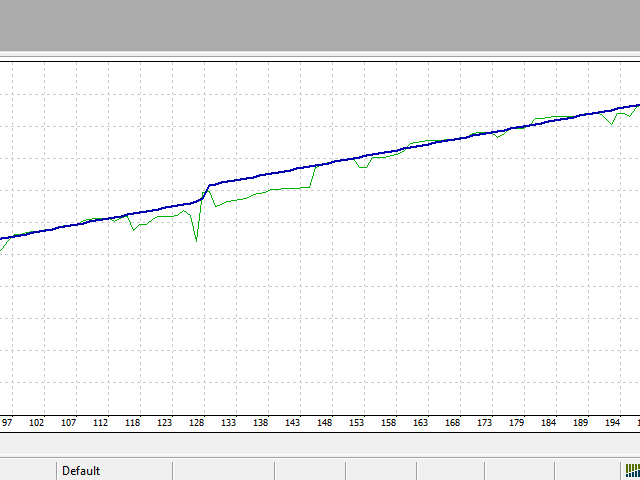Click x-axis label 102
The height and width of the screenshot is (480, 640).
point(37,423)
